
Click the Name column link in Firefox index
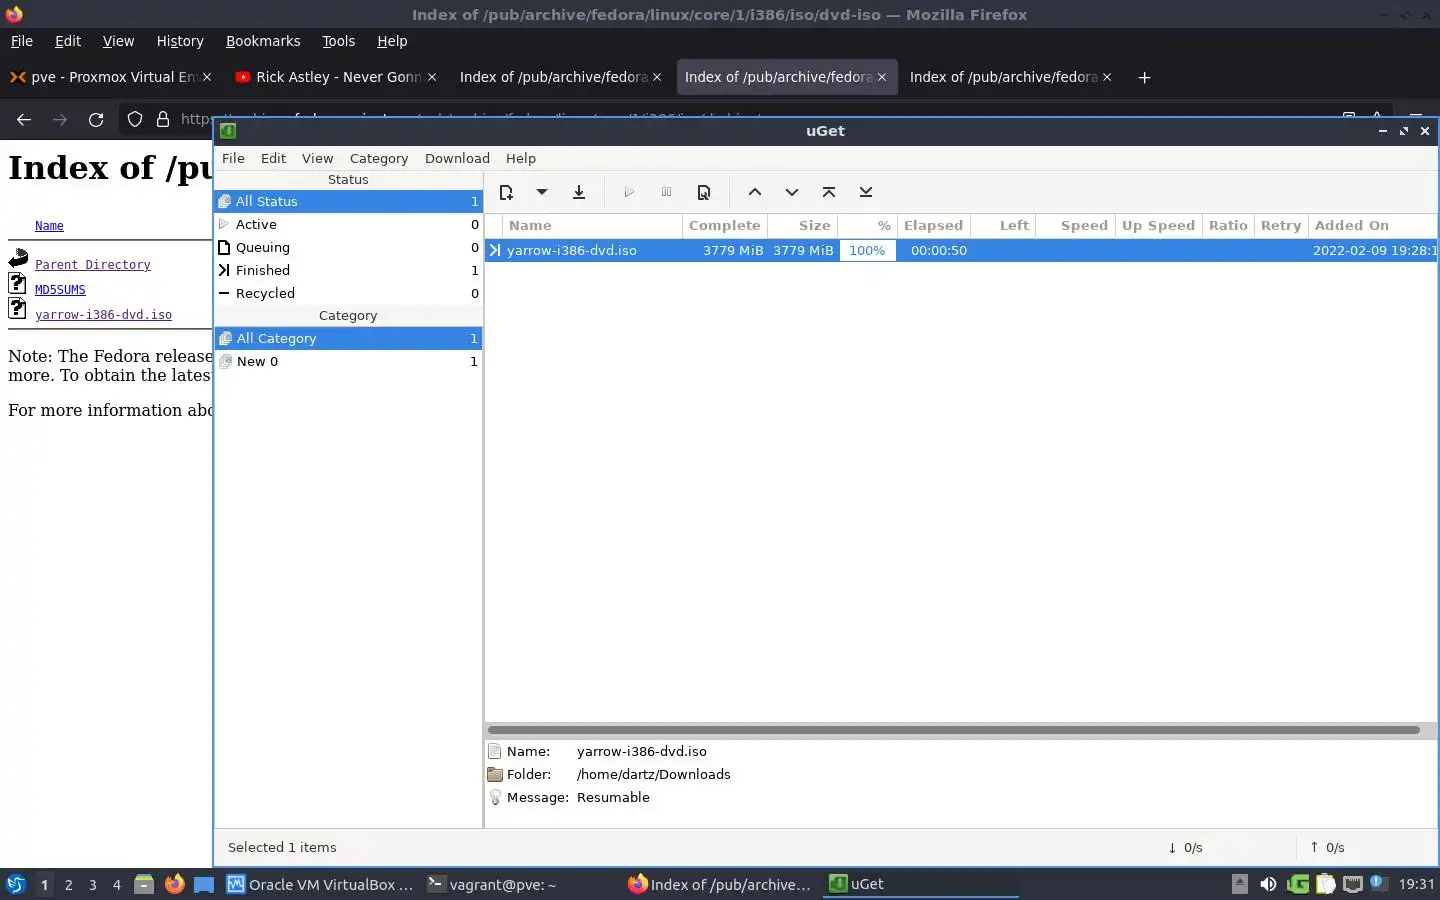point(49,226)
